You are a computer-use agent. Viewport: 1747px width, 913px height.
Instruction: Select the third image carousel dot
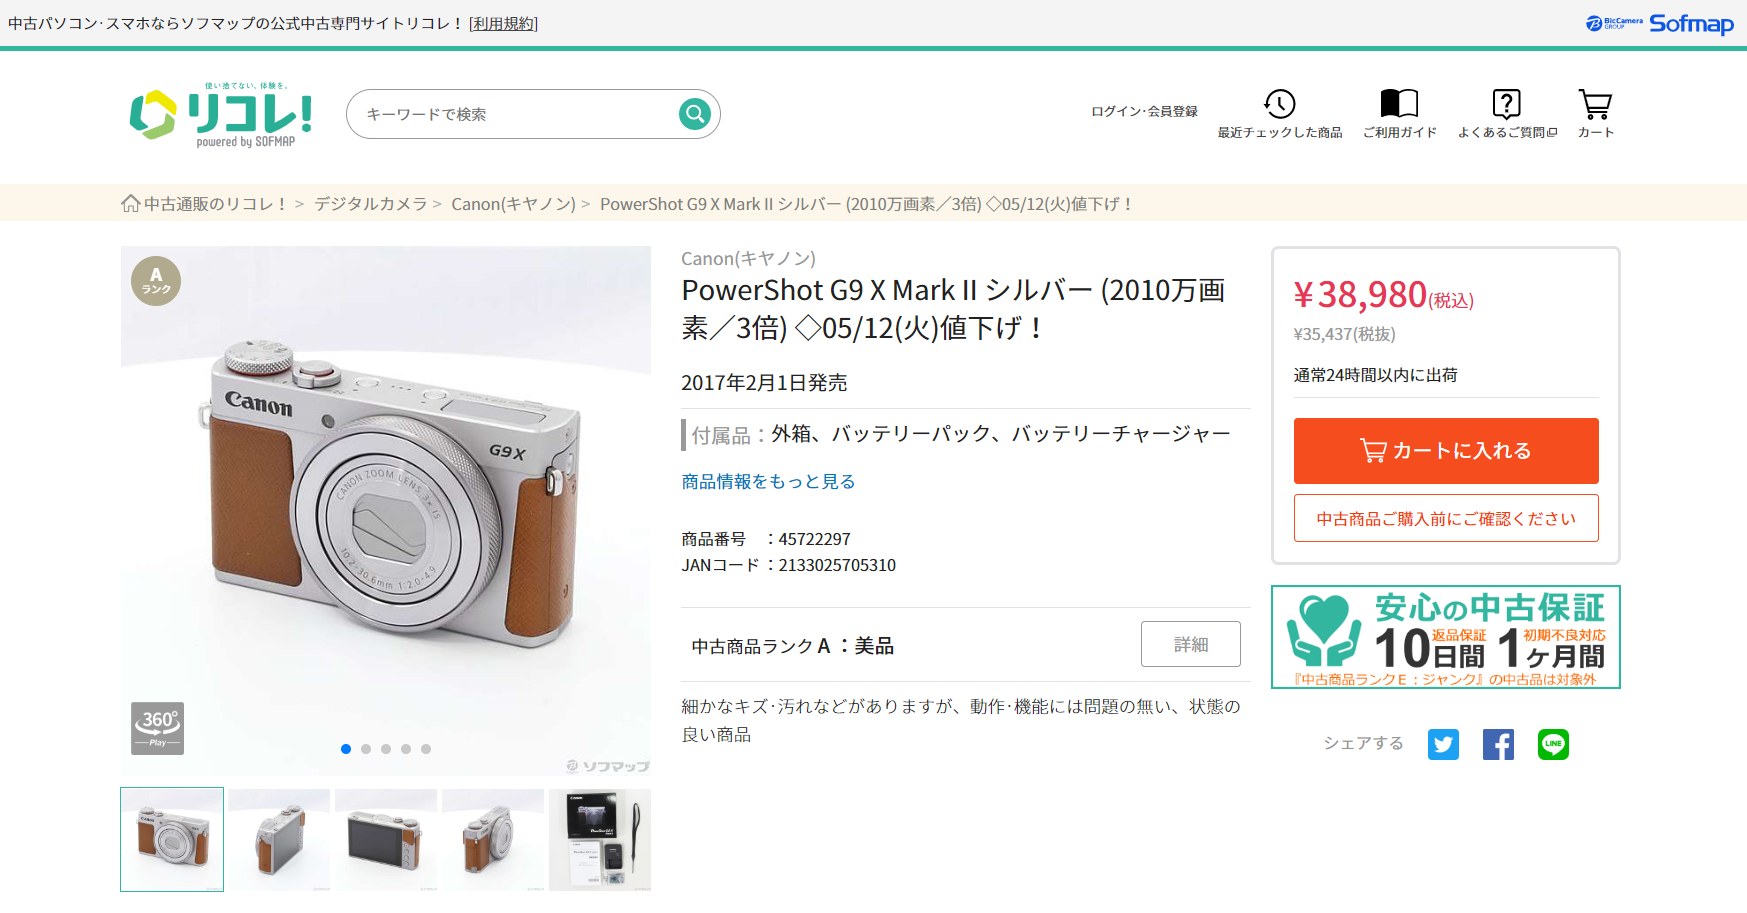[x=386, y=749]
